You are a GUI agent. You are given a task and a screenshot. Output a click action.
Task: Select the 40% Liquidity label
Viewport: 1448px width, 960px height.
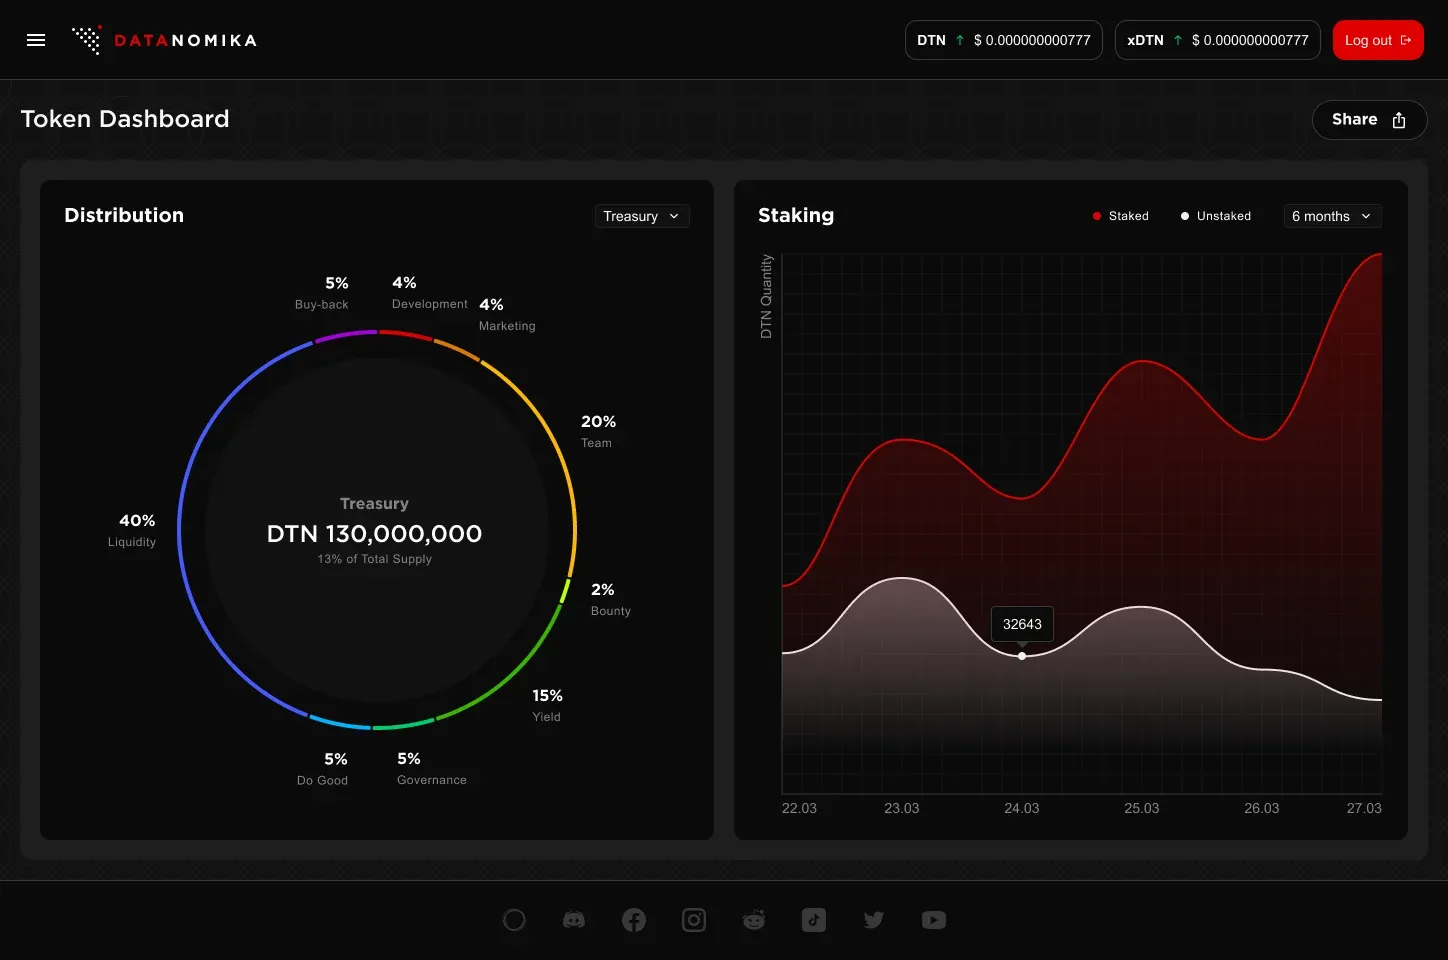pyautogui.click(x=133, y=530)
